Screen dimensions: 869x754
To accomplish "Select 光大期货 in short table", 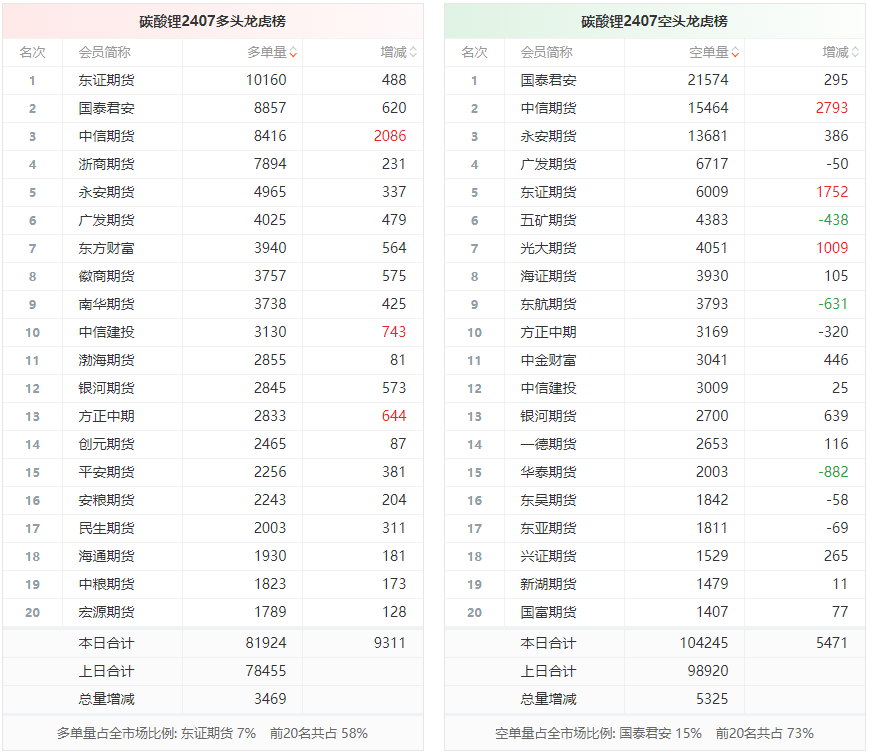I will coord(548,248).
